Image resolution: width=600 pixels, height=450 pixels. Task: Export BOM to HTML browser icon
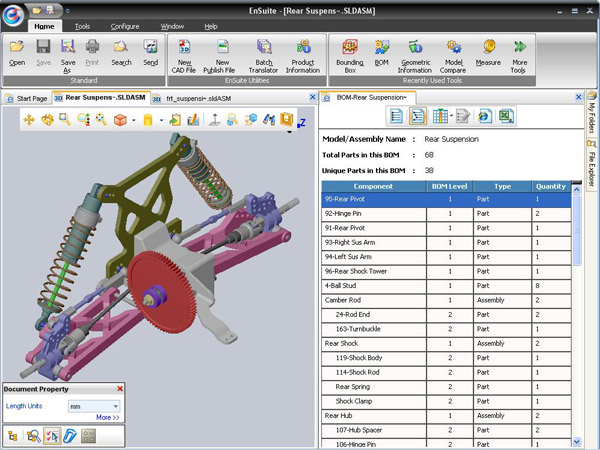(x=485, y=116)
